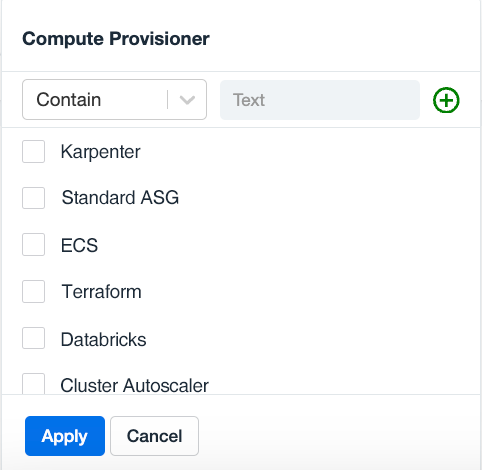The width and height of the screenshot is (482, 470).
Task: Pick the Standard ASG option label
Action: [120, 197]
